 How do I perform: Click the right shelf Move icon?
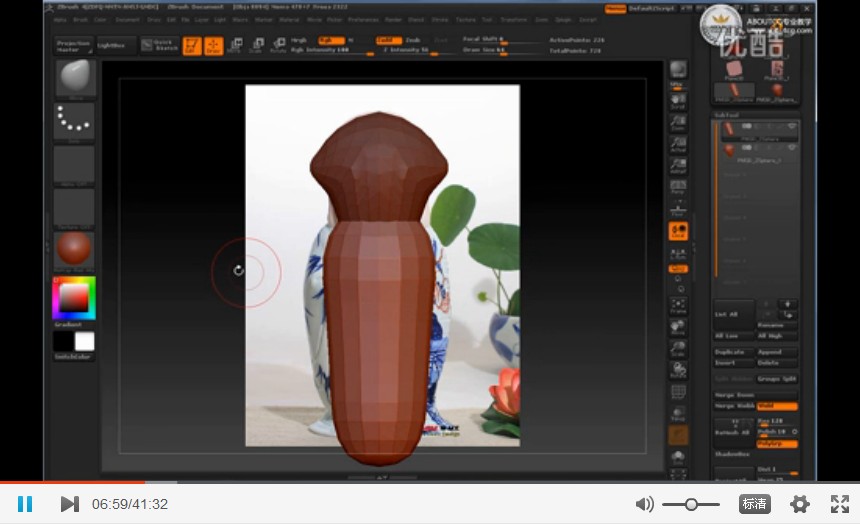[x=678, y=328]
